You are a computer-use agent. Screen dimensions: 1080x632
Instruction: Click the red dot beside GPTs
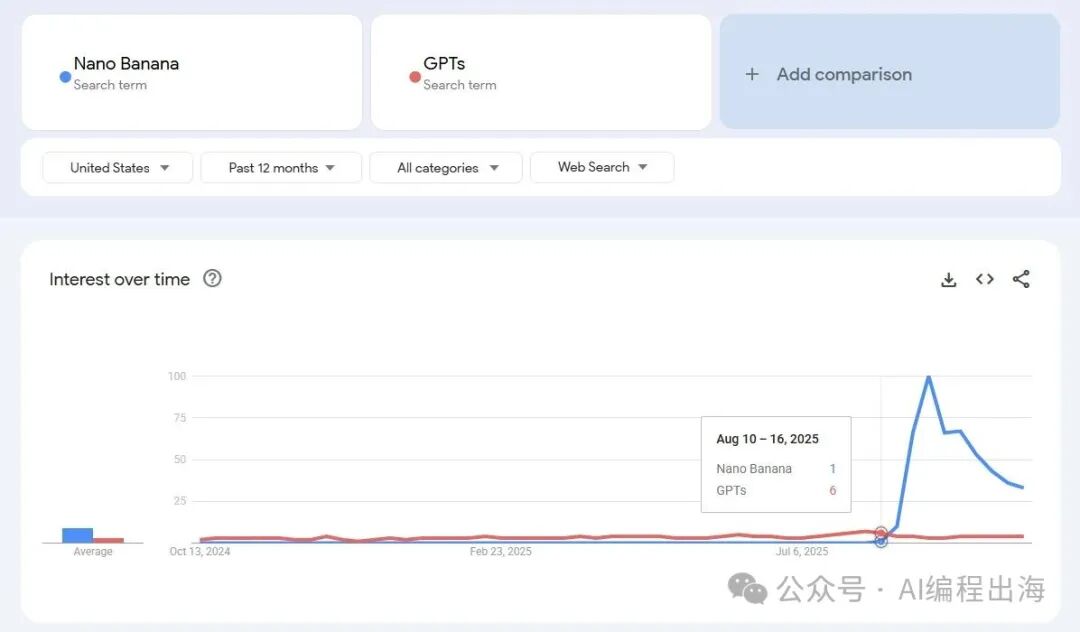pos(415,77)
